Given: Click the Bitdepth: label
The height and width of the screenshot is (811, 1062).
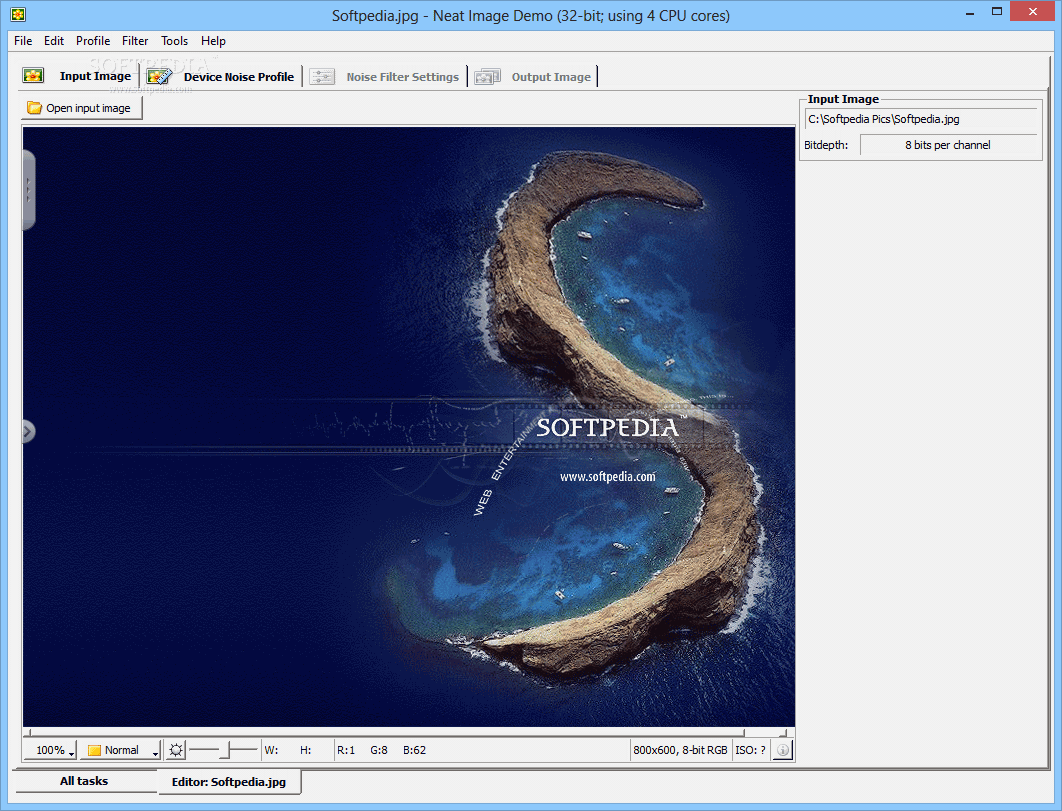Looking at the screenshot, I should 826,145.
